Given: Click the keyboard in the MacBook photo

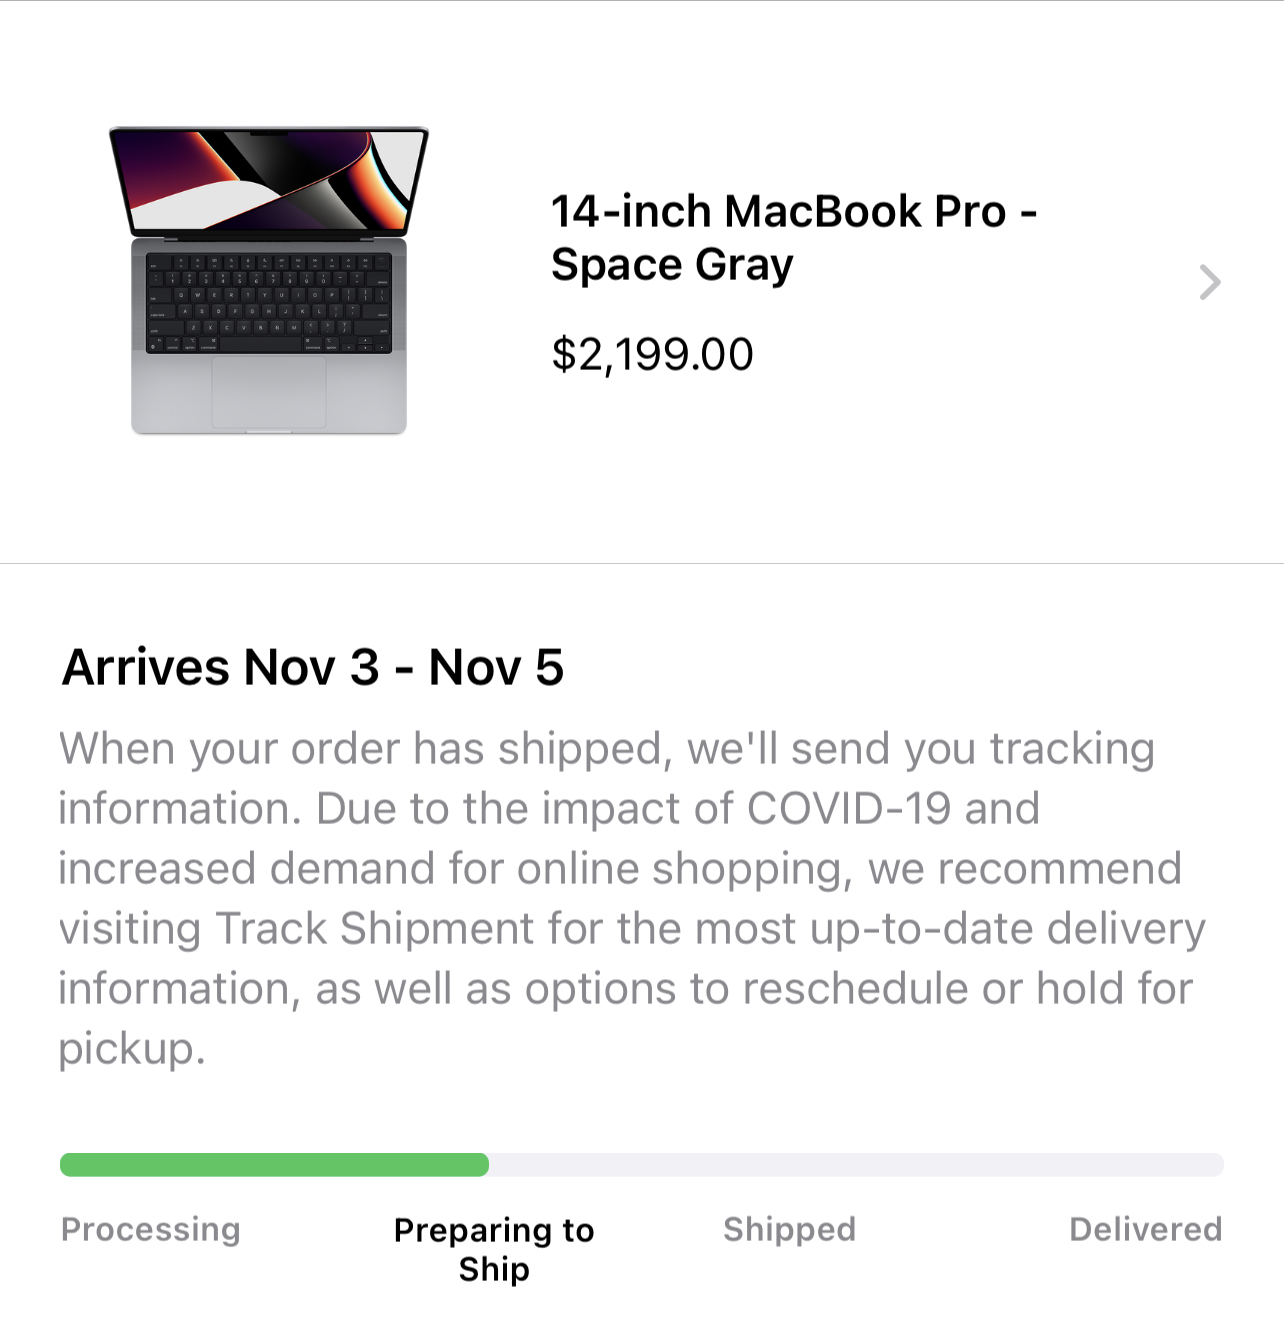Looking at the screenshot, I should click(268, 303).
